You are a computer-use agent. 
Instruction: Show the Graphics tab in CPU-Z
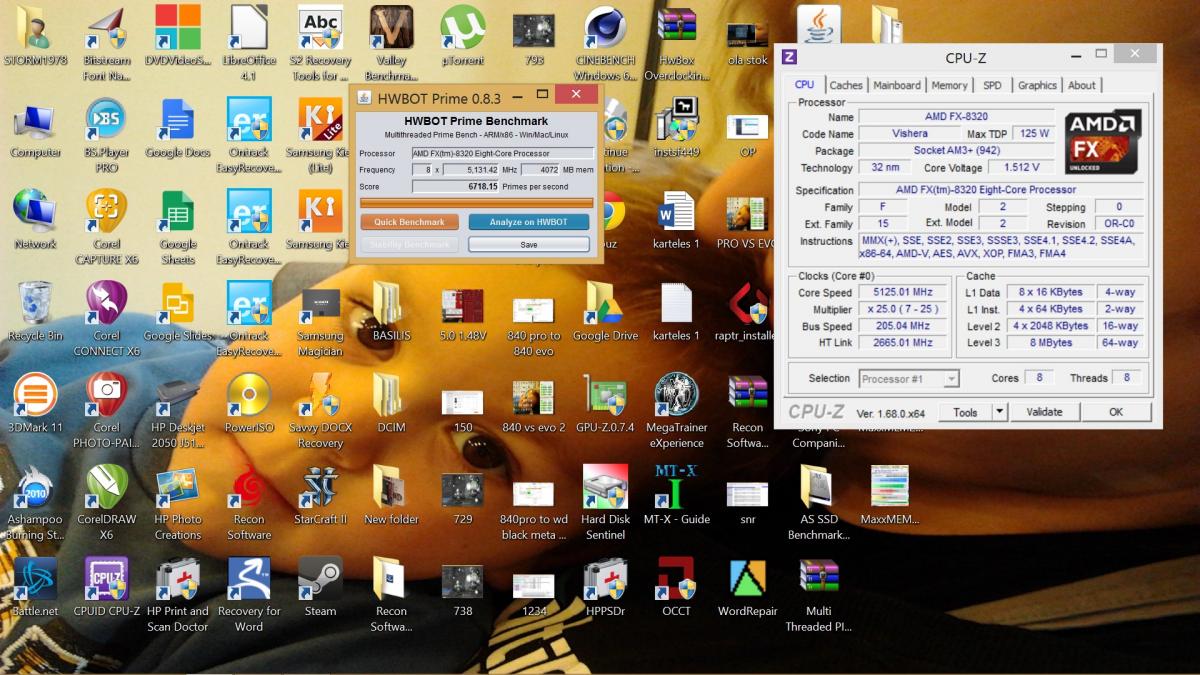tap(1037, 86)
